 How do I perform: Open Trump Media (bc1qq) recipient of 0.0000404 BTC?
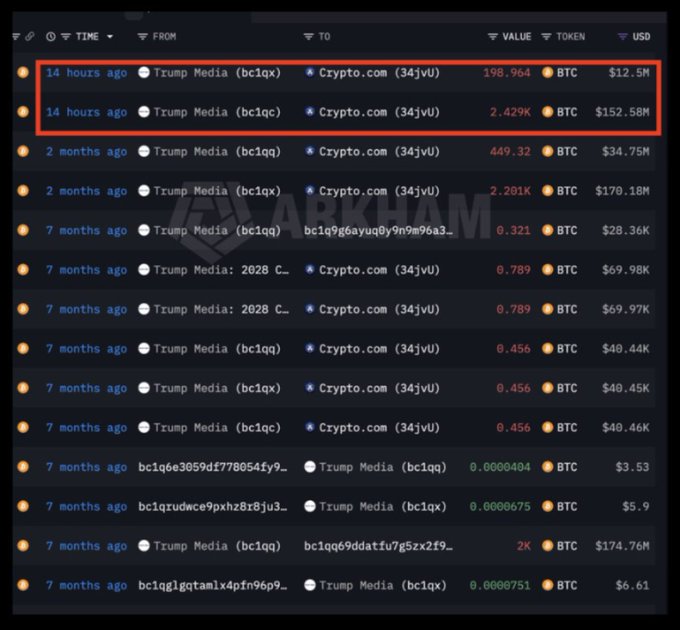[x=383, y=467]
